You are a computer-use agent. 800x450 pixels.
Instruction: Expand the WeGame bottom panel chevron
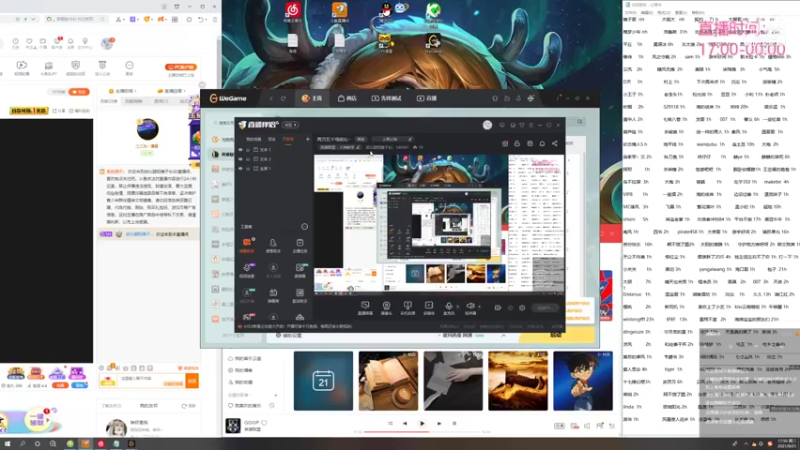504,336
